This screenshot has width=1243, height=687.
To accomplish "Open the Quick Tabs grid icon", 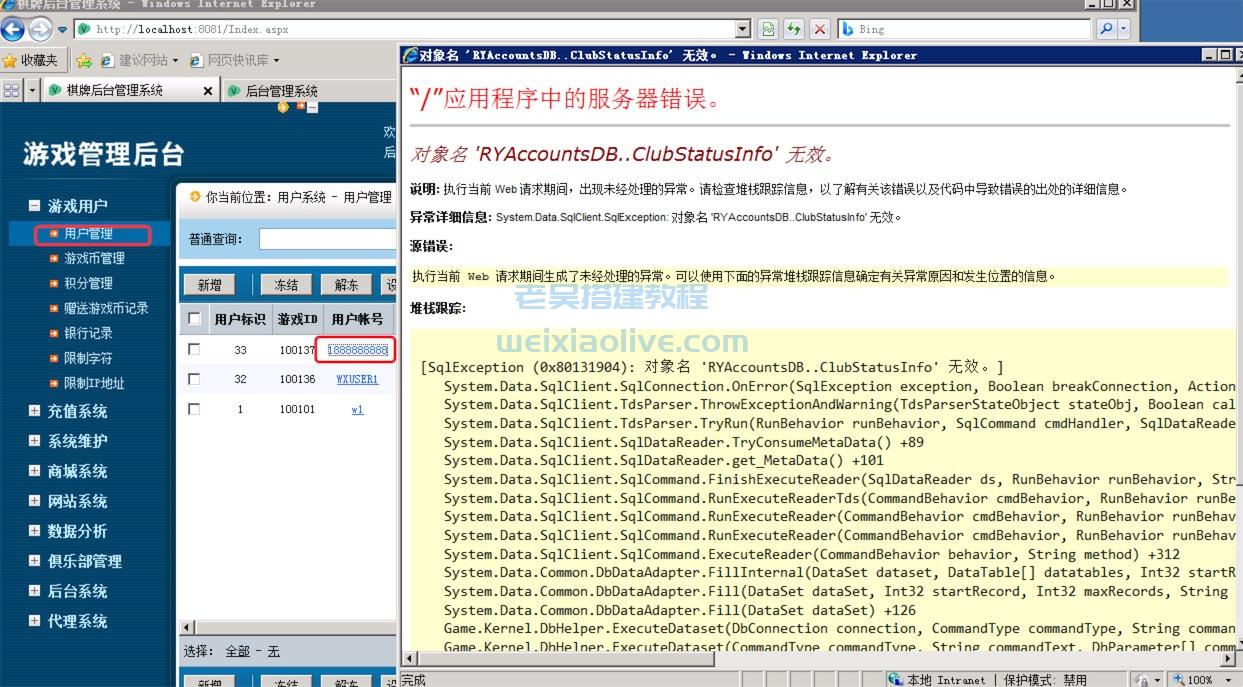I will 12,90.
